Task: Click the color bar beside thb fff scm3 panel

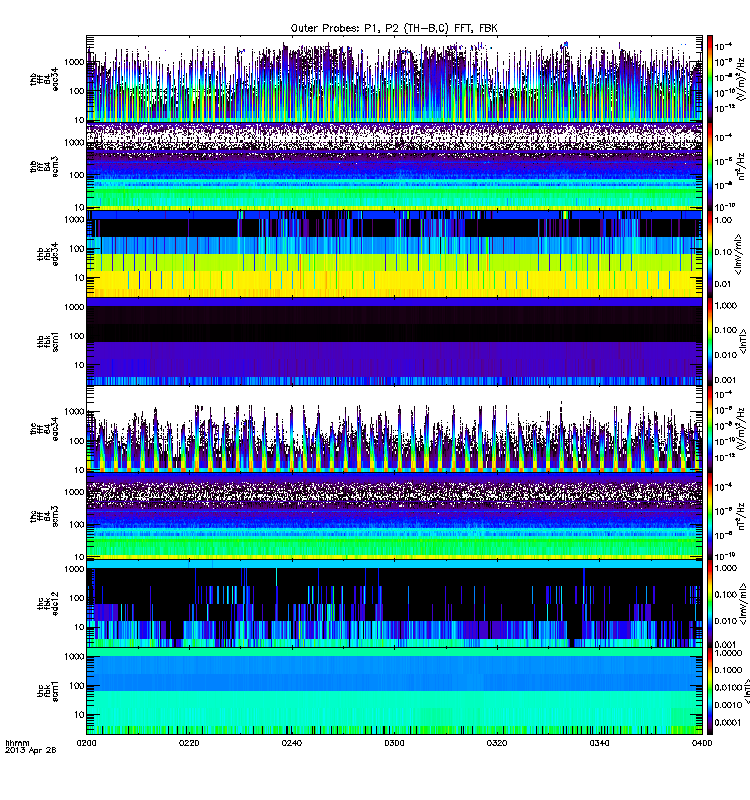Action: pos(710,166)
